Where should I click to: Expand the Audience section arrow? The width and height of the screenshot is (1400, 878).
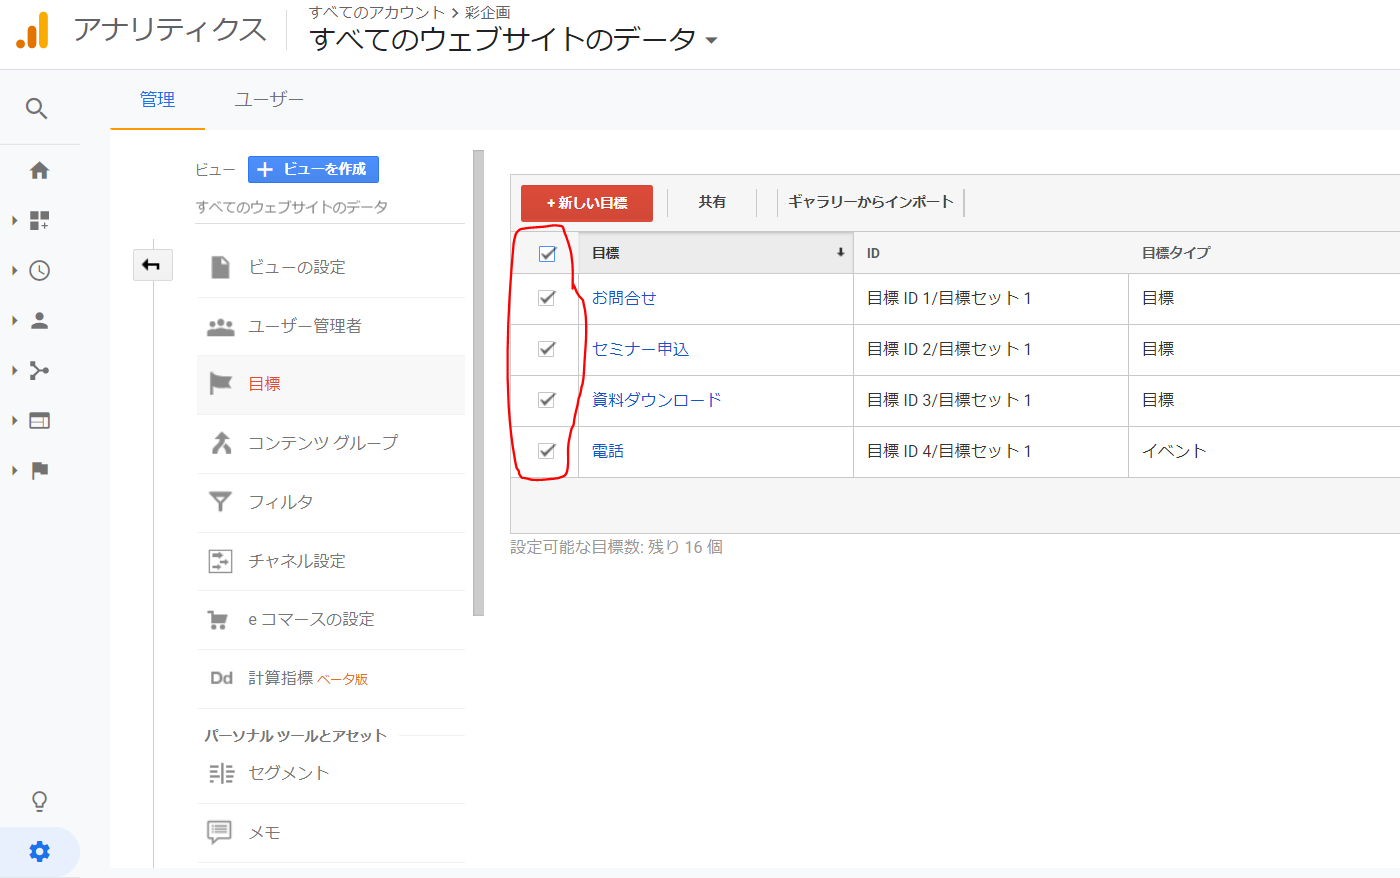point(14,320)
